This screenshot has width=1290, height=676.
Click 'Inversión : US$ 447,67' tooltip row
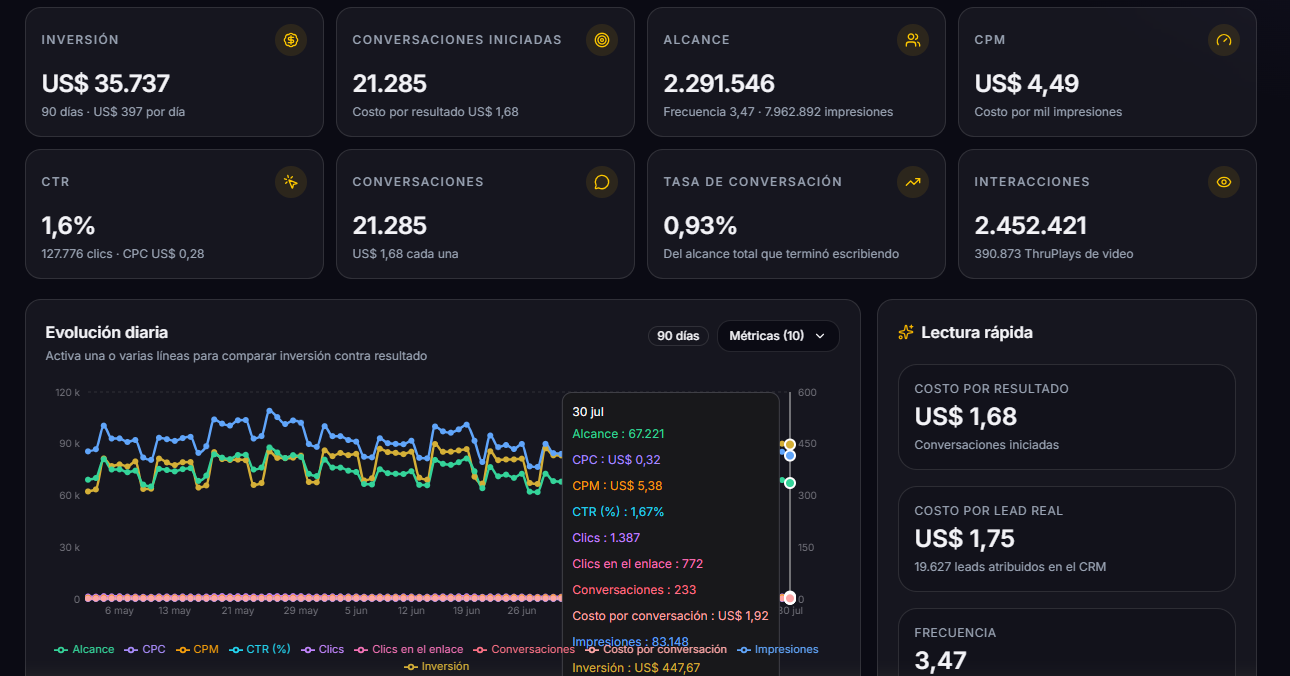tap(636, 668)
